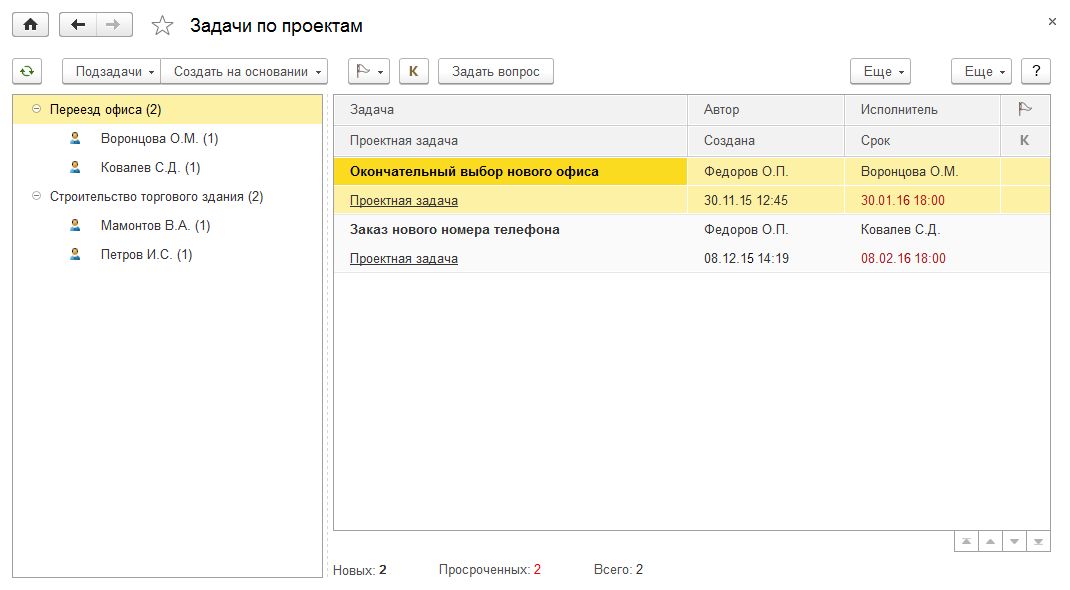This screenshot has height=590, width=1070.
Task: Refresh the task list with green arrows
Action: [x=27, y=71]
